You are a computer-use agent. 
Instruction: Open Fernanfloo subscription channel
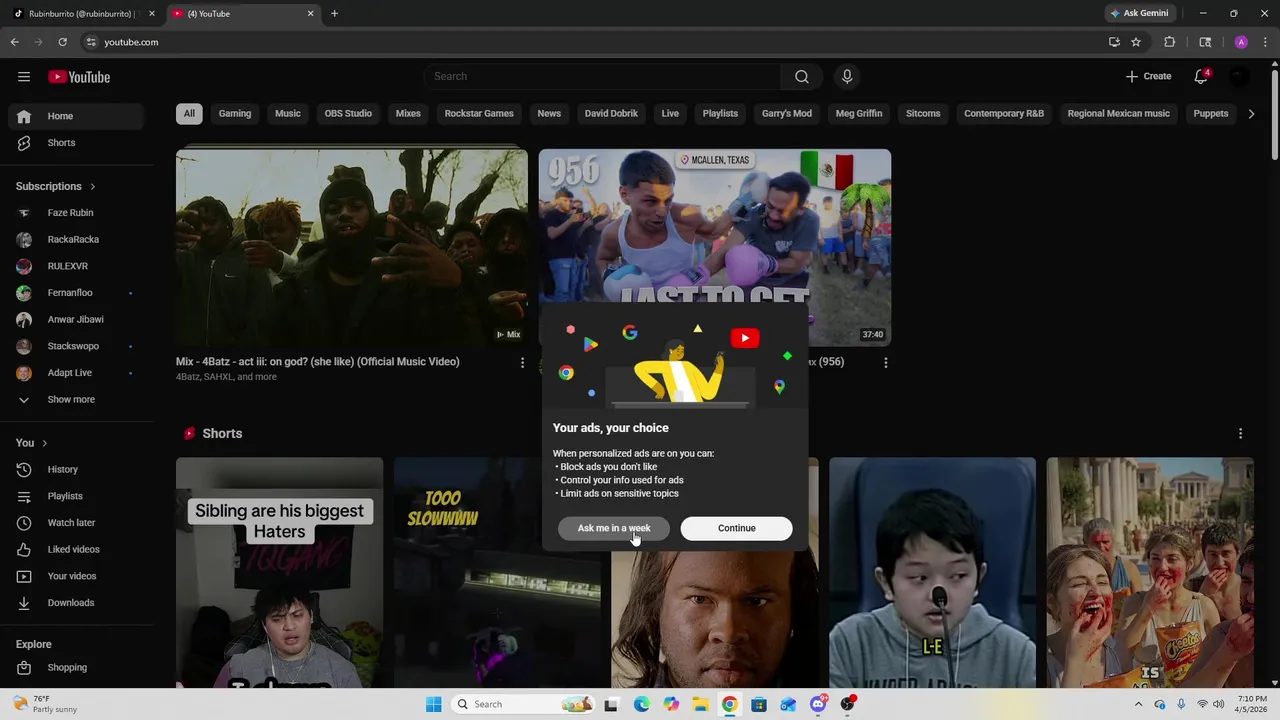click(77, 293)
